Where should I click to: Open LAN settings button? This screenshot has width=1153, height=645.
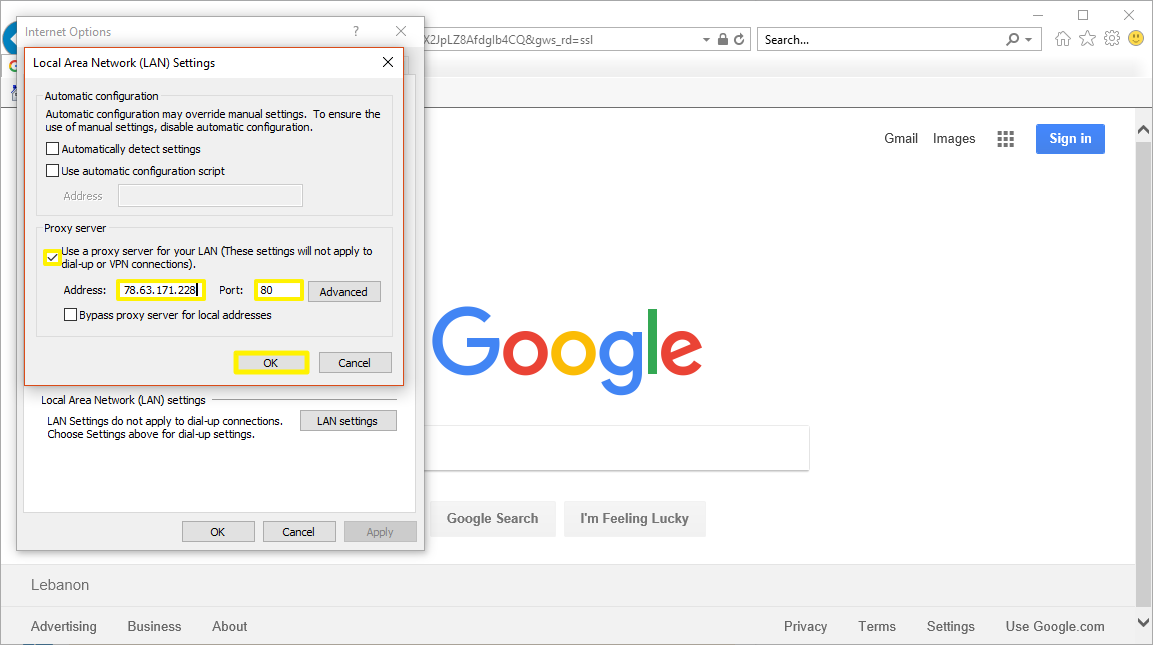point(348,421)
